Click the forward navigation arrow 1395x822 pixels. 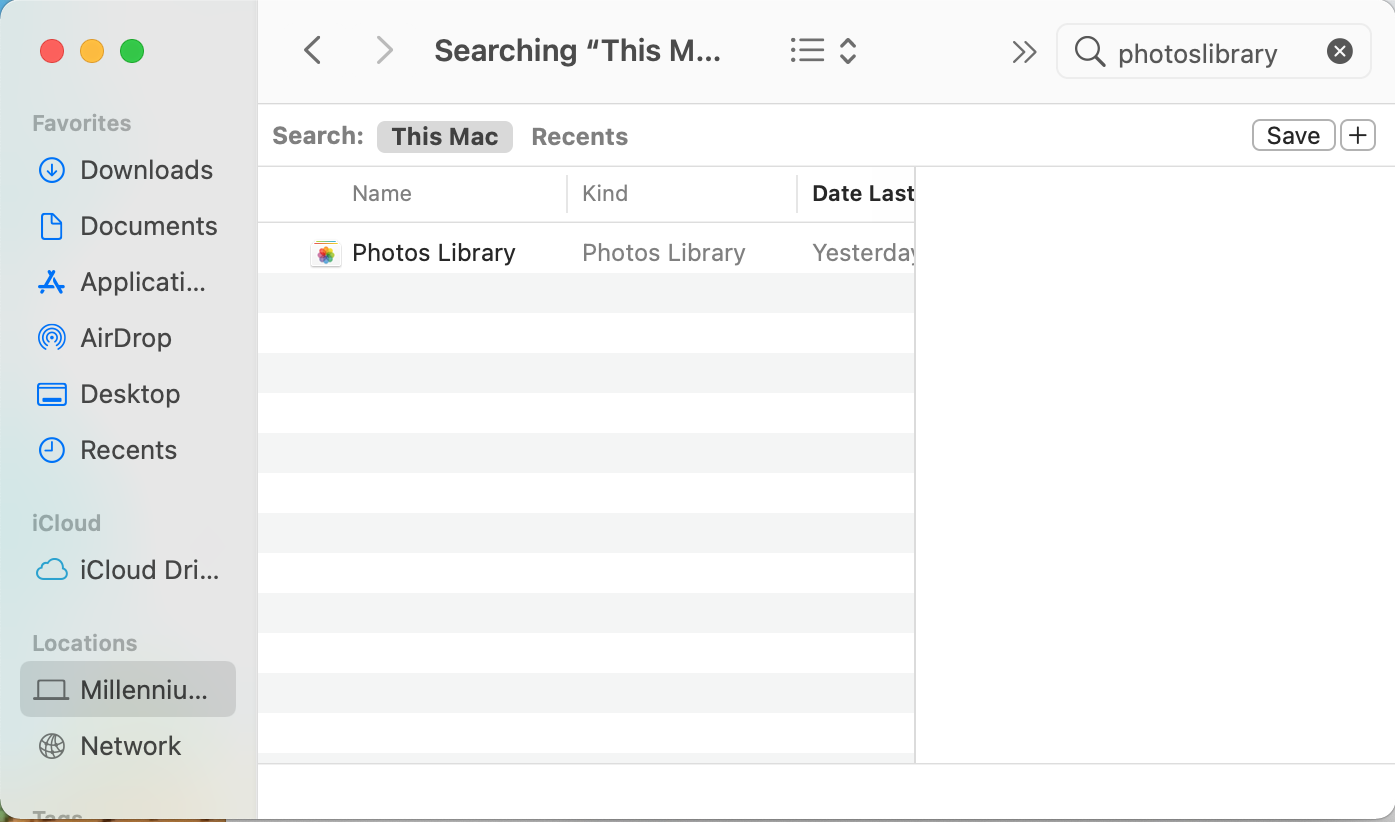click(x=384, y=51)
